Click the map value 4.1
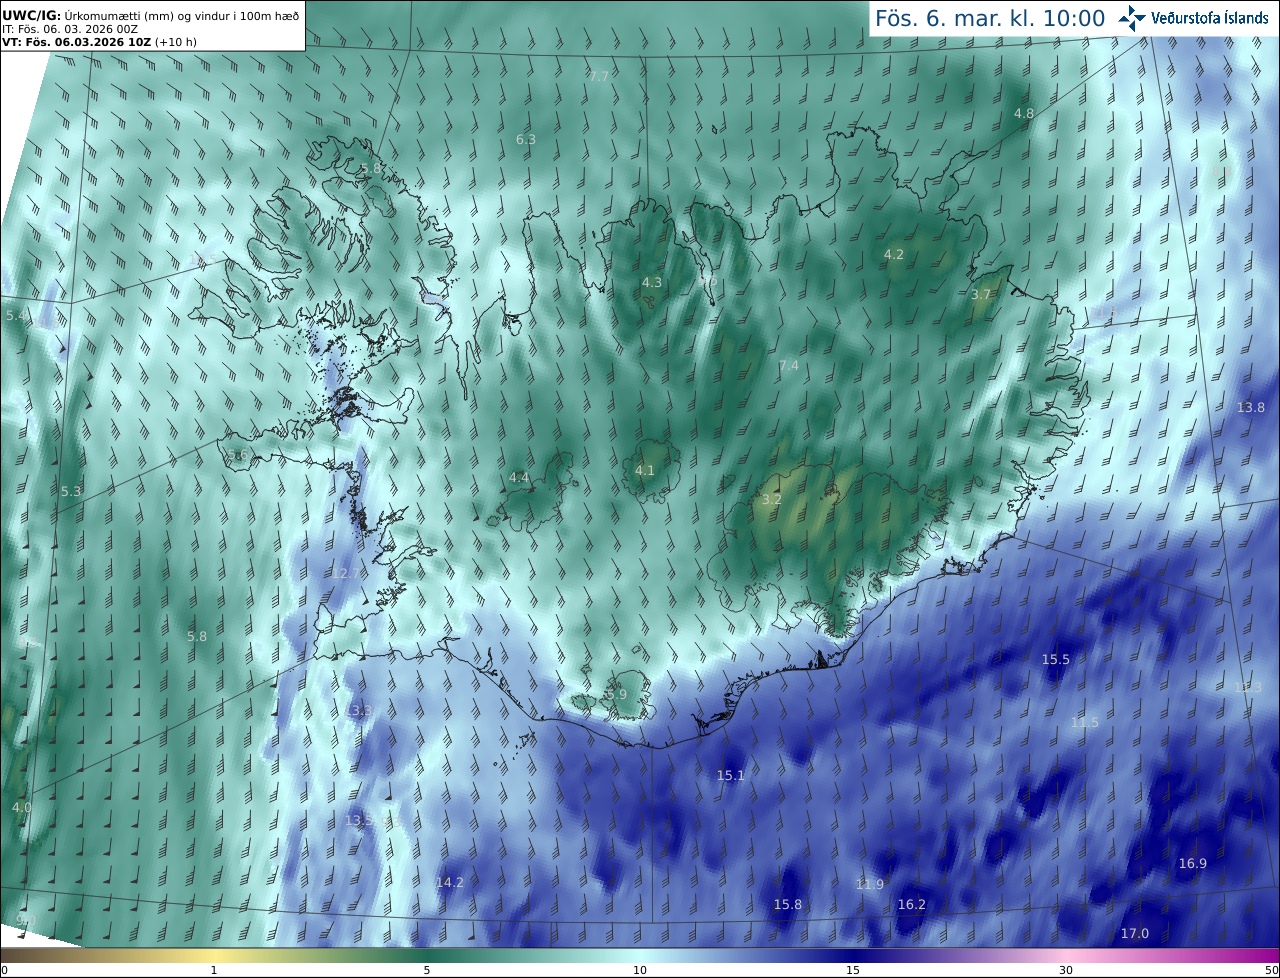This screenshot has height=978, width=1280. [645, 470]
